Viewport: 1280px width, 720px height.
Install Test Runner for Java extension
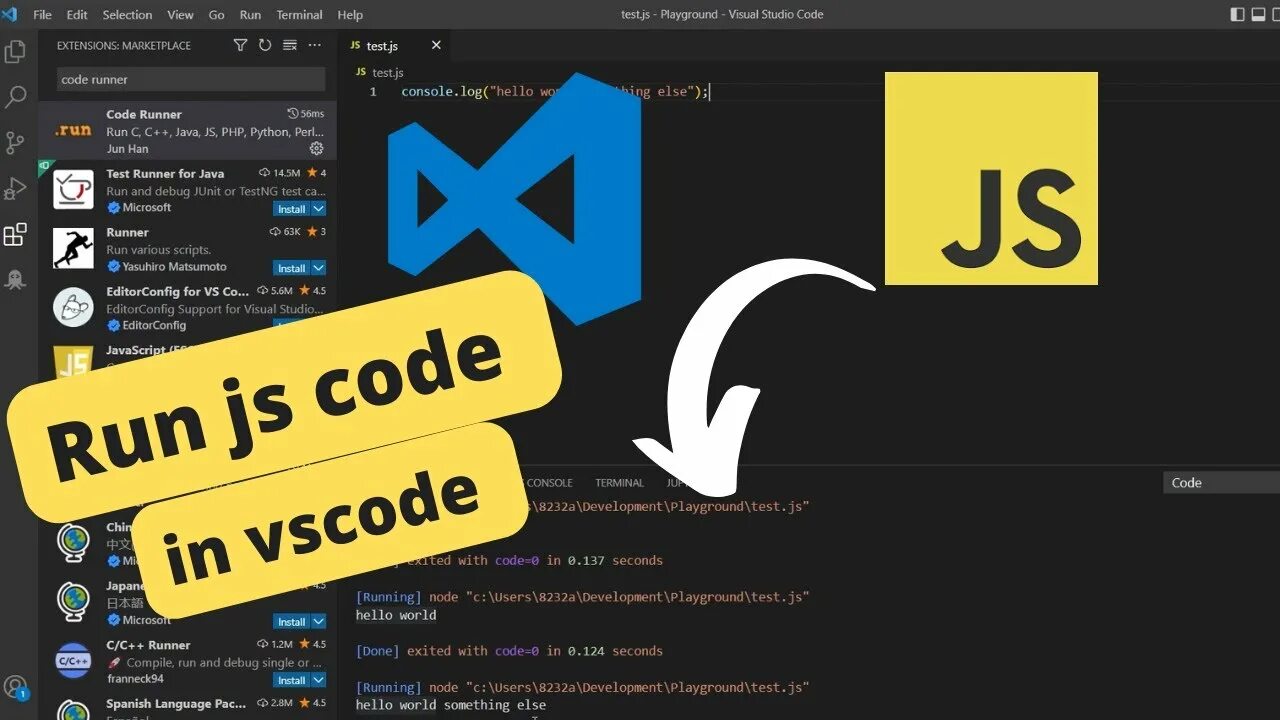tap(292, 209)
